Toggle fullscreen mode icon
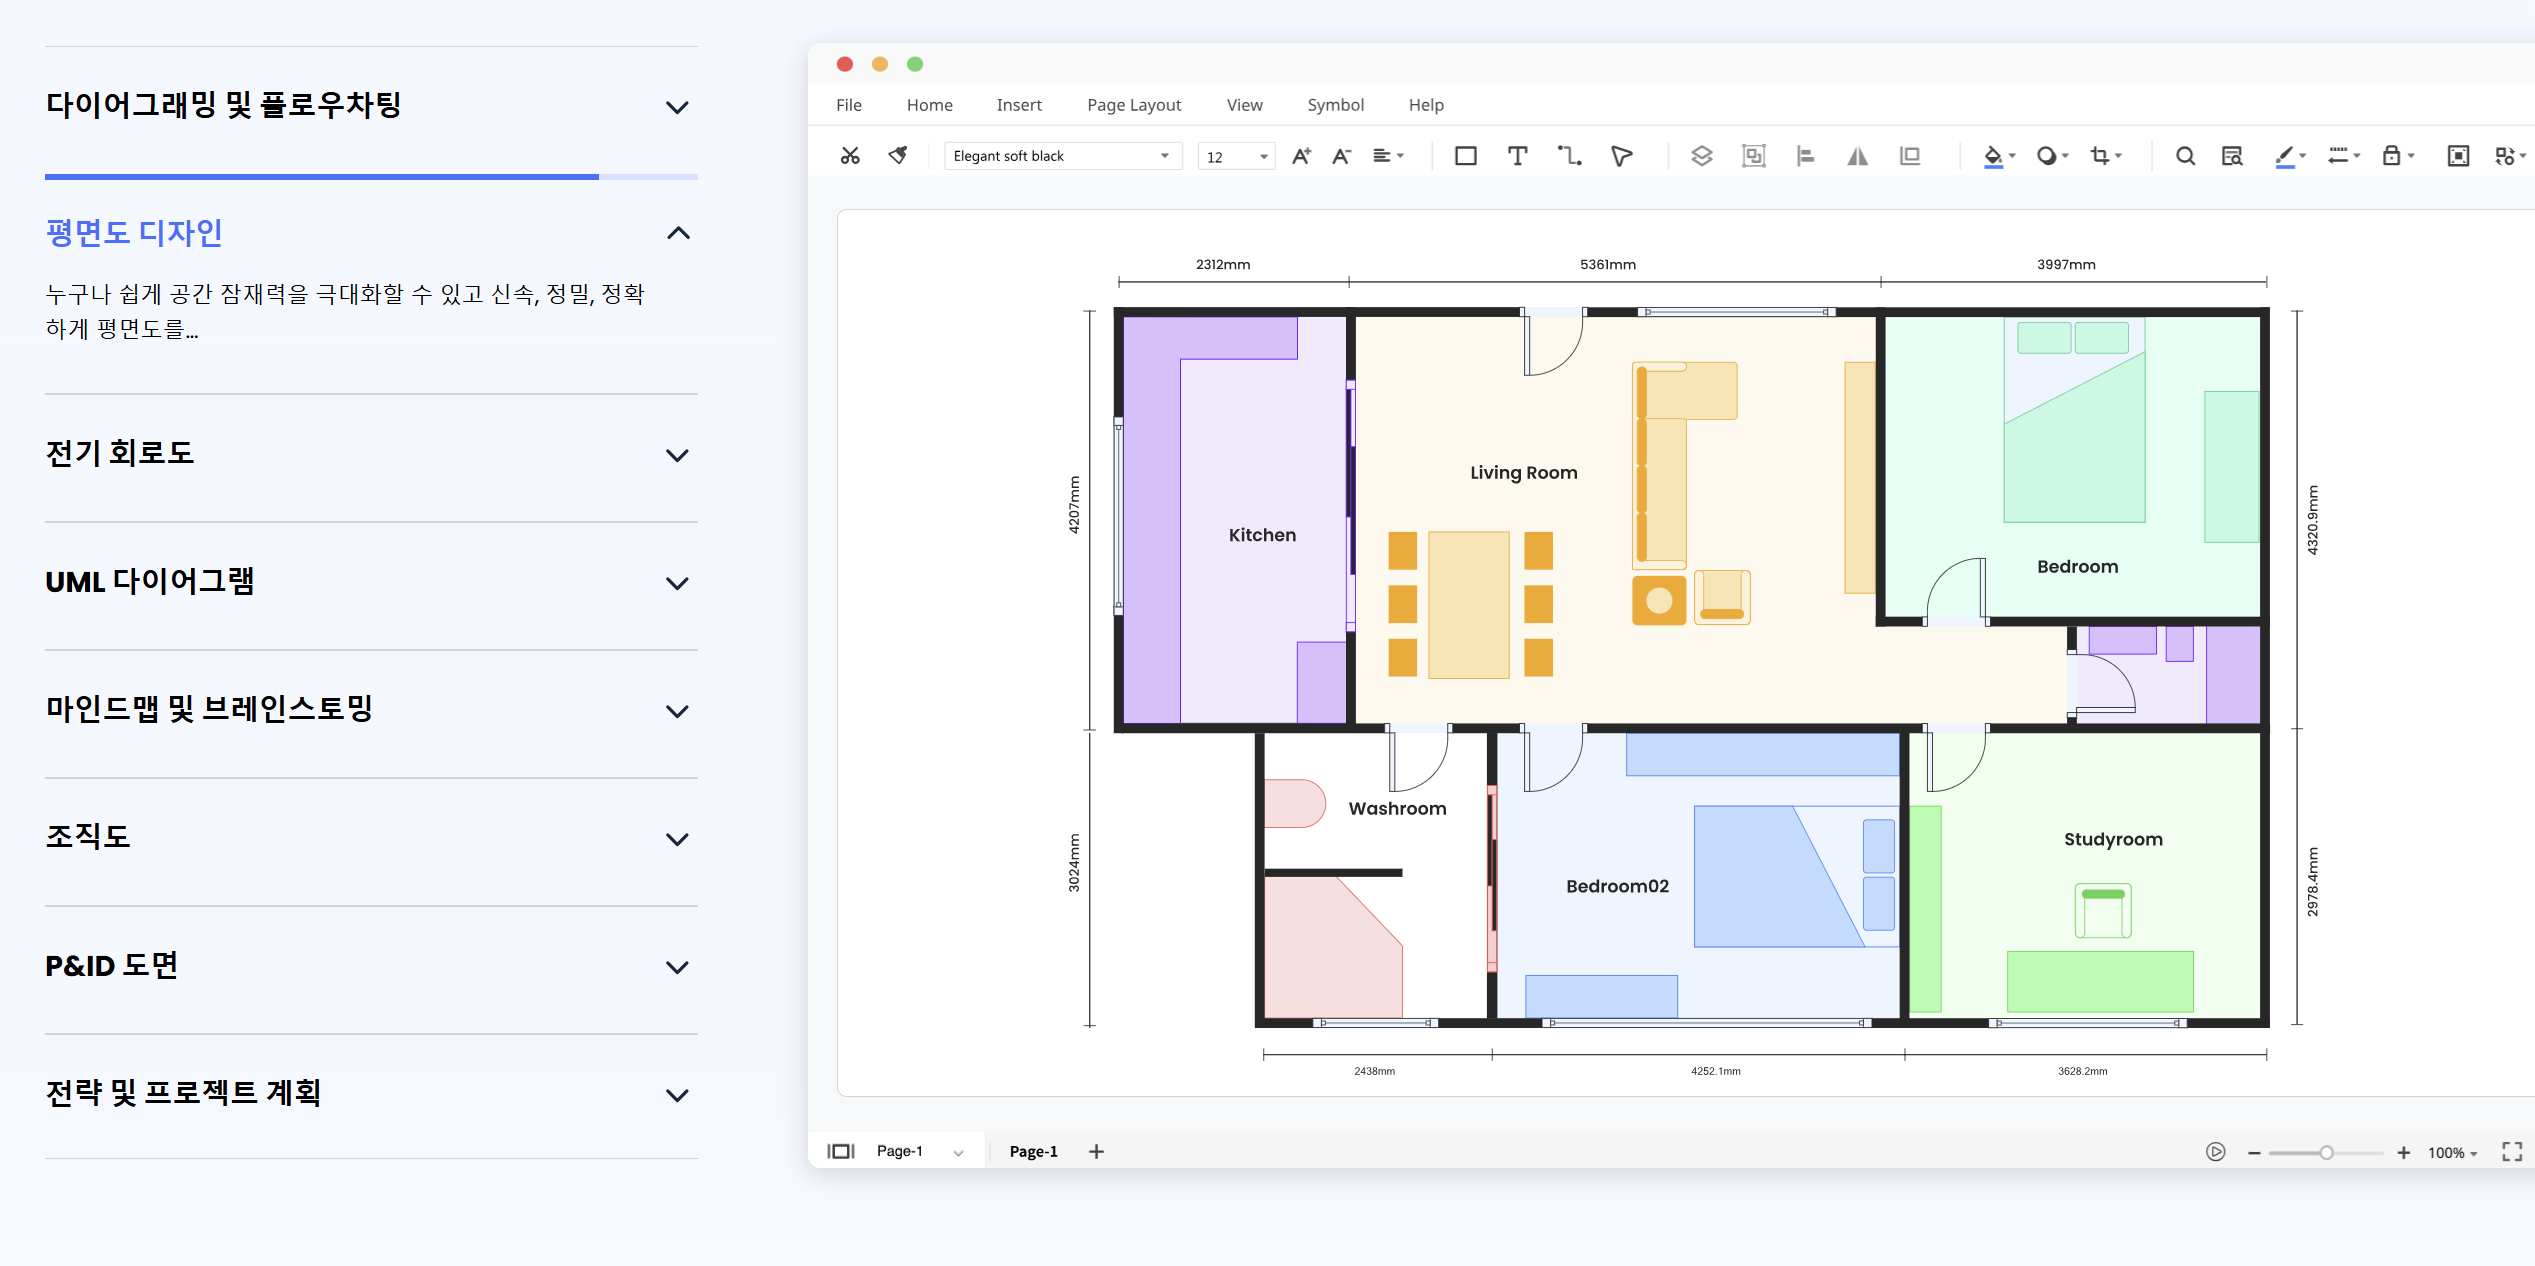This screenshot has width=2535, height=1266. coord(2512,1152)
